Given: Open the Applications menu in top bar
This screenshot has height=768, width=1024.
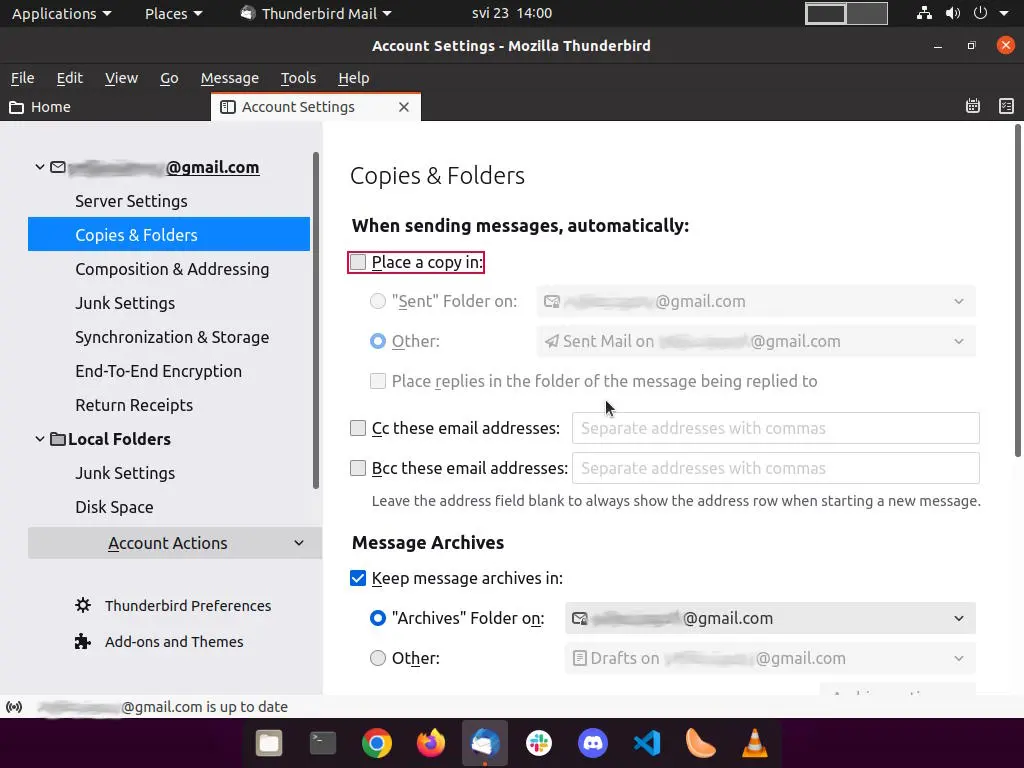Looking at the screenshot, I should [x=61, y=13].
